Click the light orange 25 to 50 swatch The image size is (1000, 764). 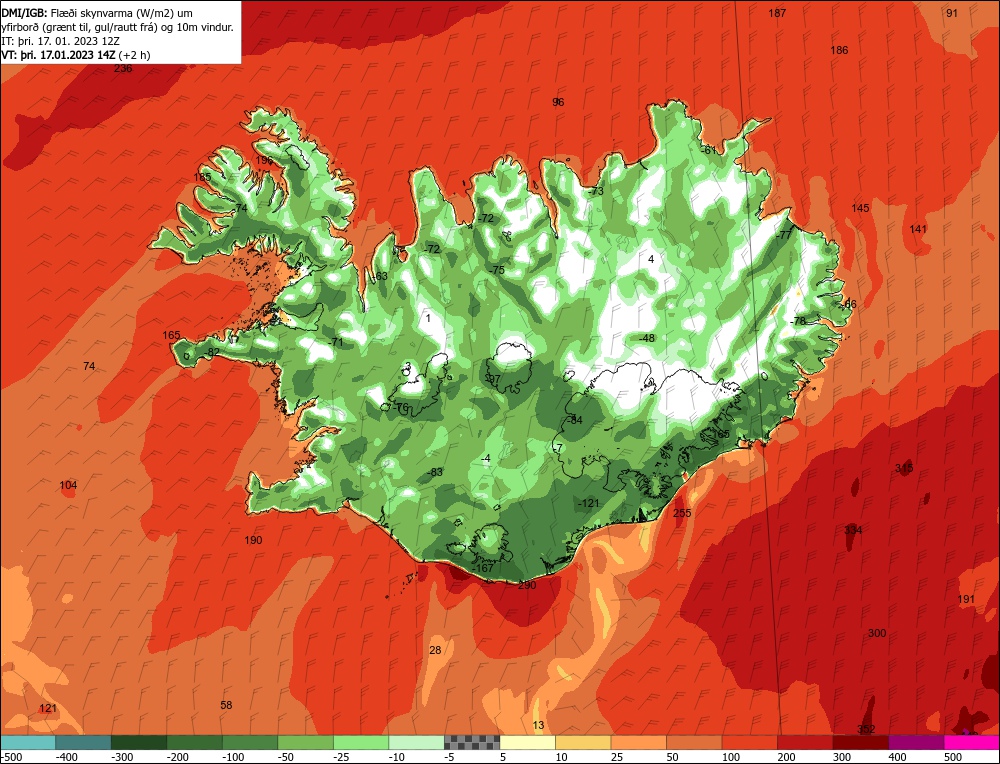click(x=638, y=742)
